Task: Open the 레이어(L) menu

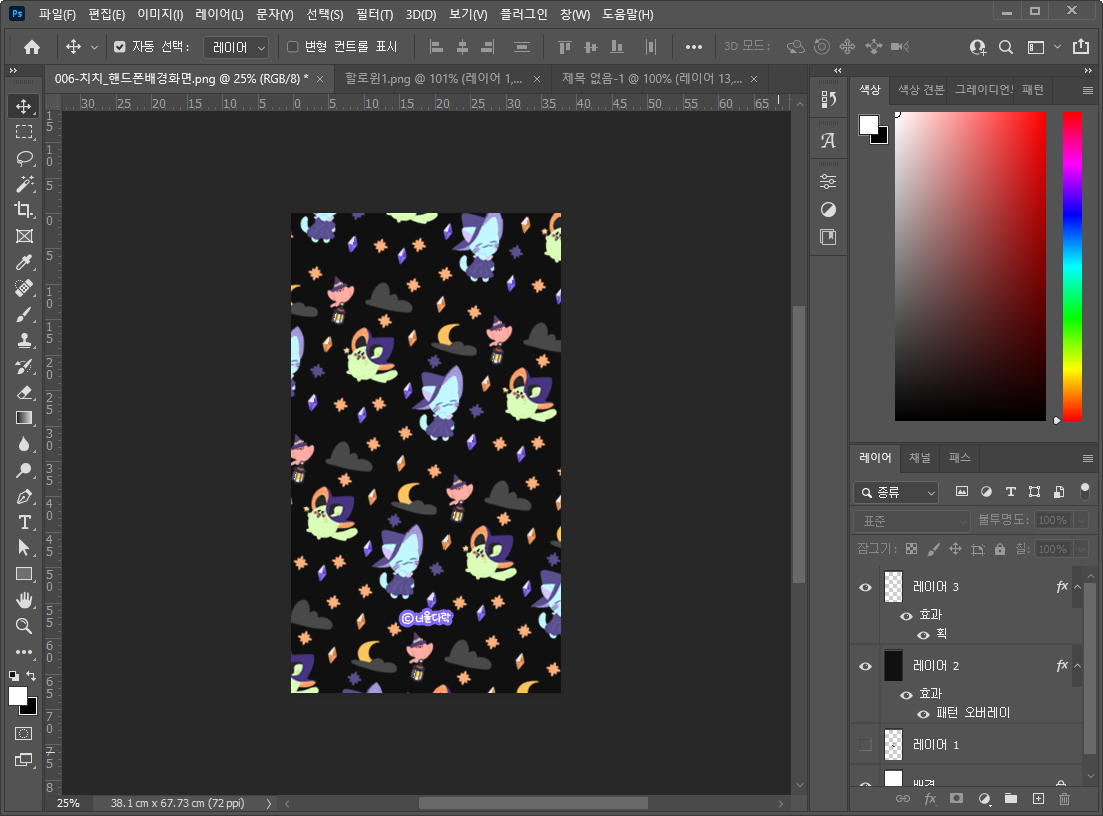Action: pos(219,14)
